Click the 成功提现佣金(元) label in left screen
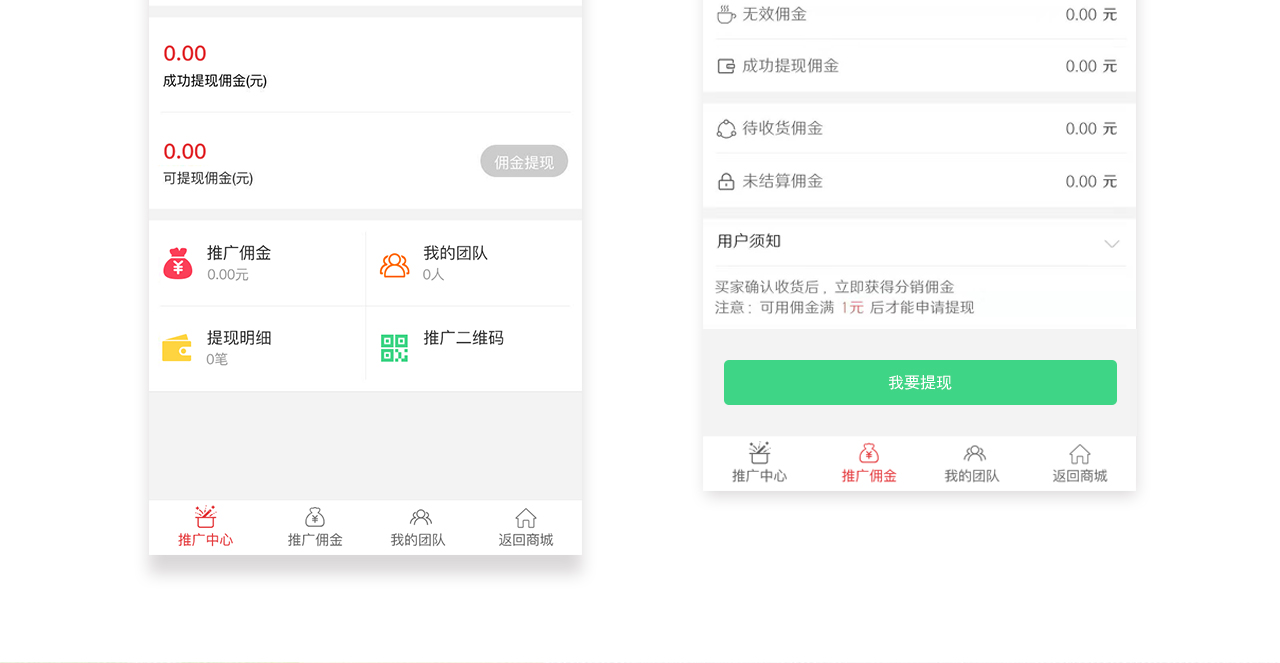This screenshot has height=663, width=1280. (x=215, y=80)
